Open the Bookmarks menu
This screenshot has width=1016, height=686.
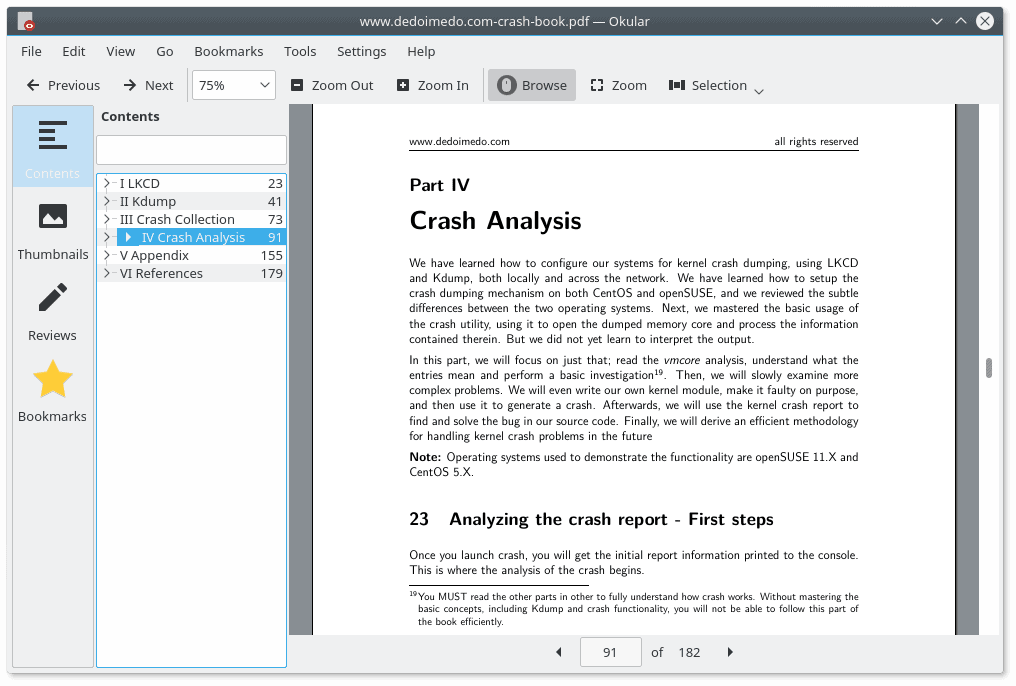coord(229,51)
